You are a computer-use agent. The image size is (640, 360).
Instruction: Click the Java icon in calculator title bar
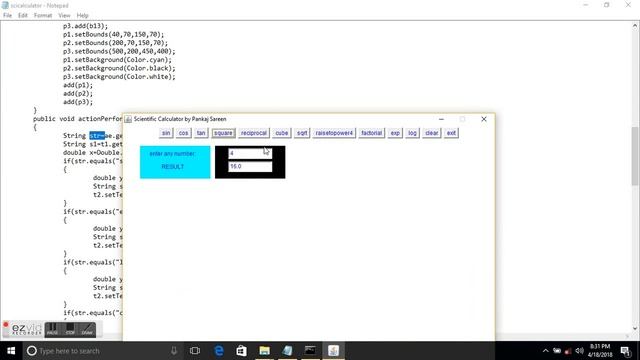click(x=128, y=119)
